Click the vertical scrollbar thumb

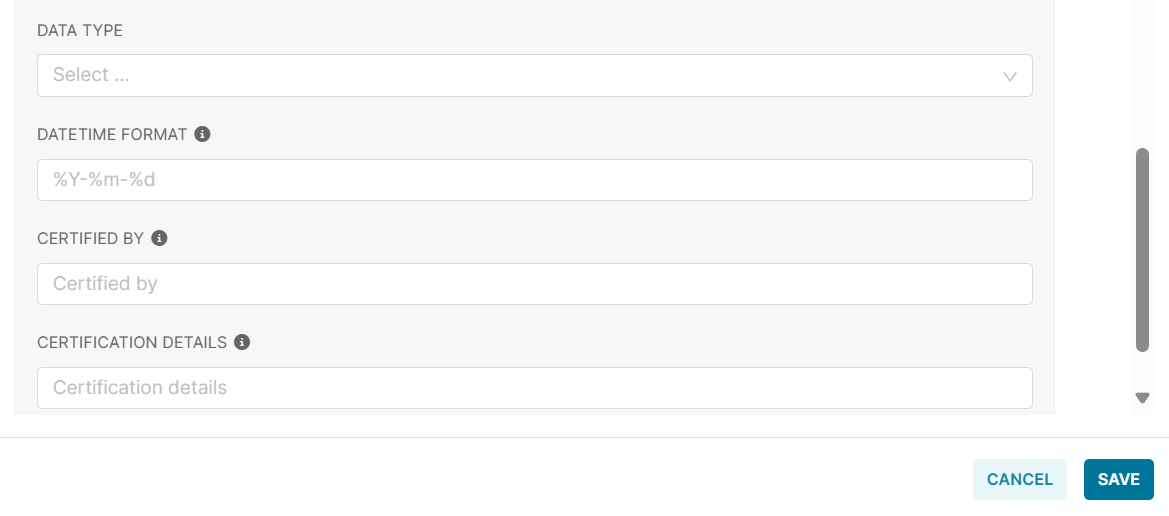click(x=1142, y=250)
